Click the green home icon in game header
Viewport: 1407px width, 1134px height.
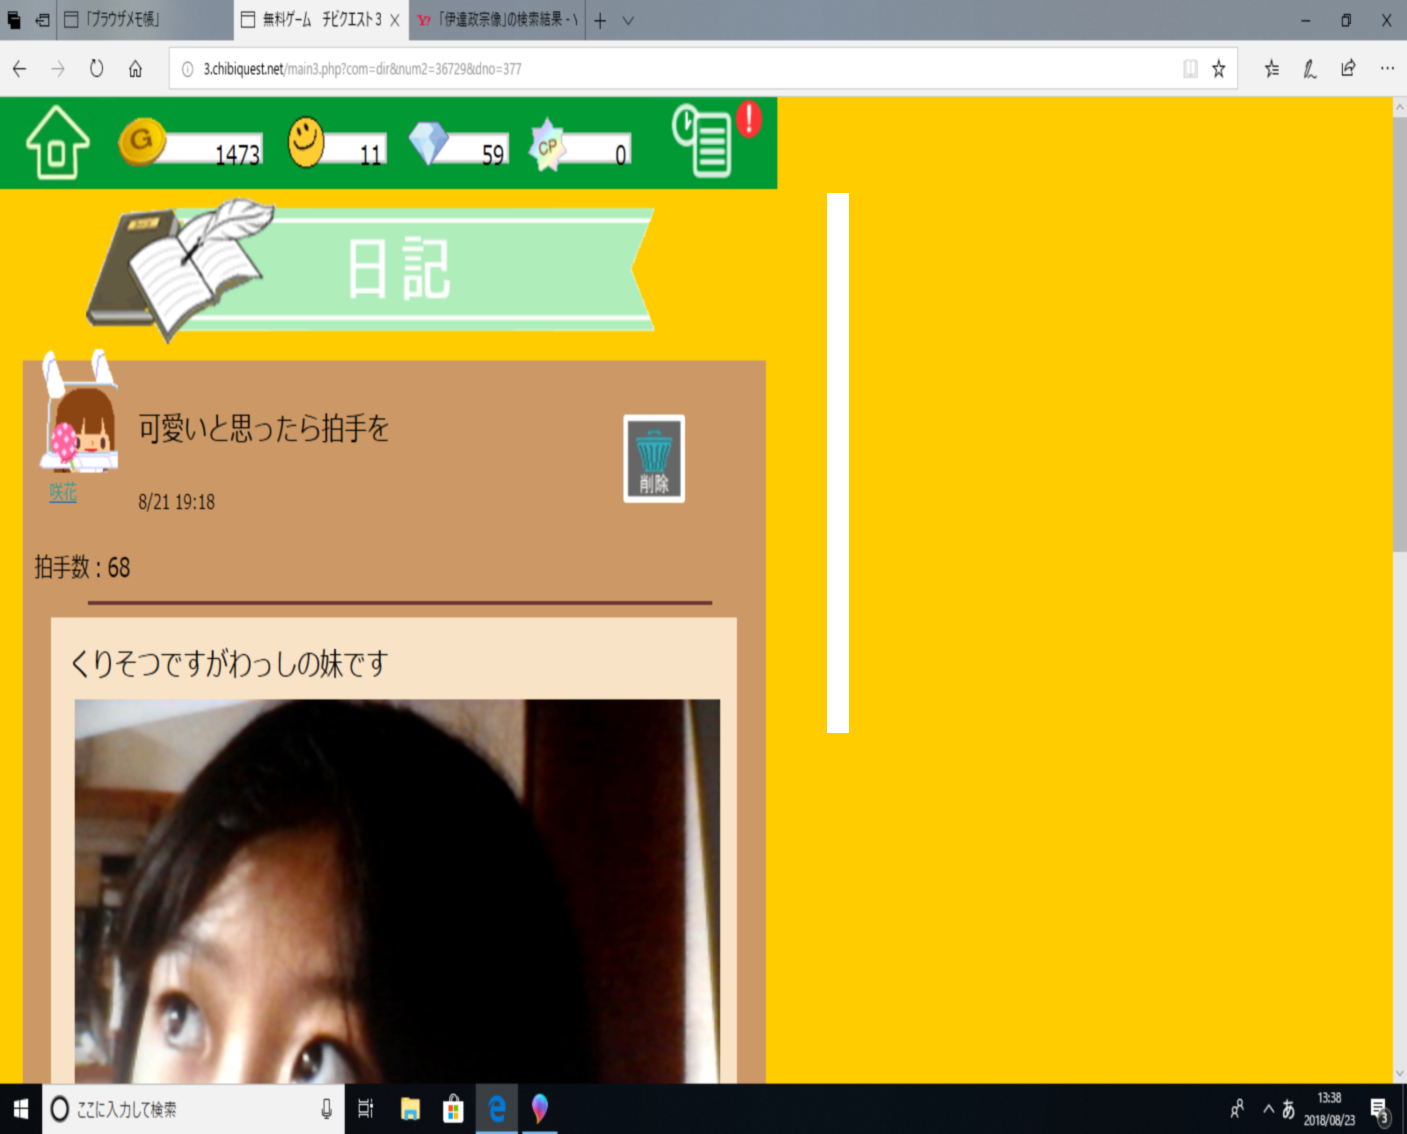(57, 143)
